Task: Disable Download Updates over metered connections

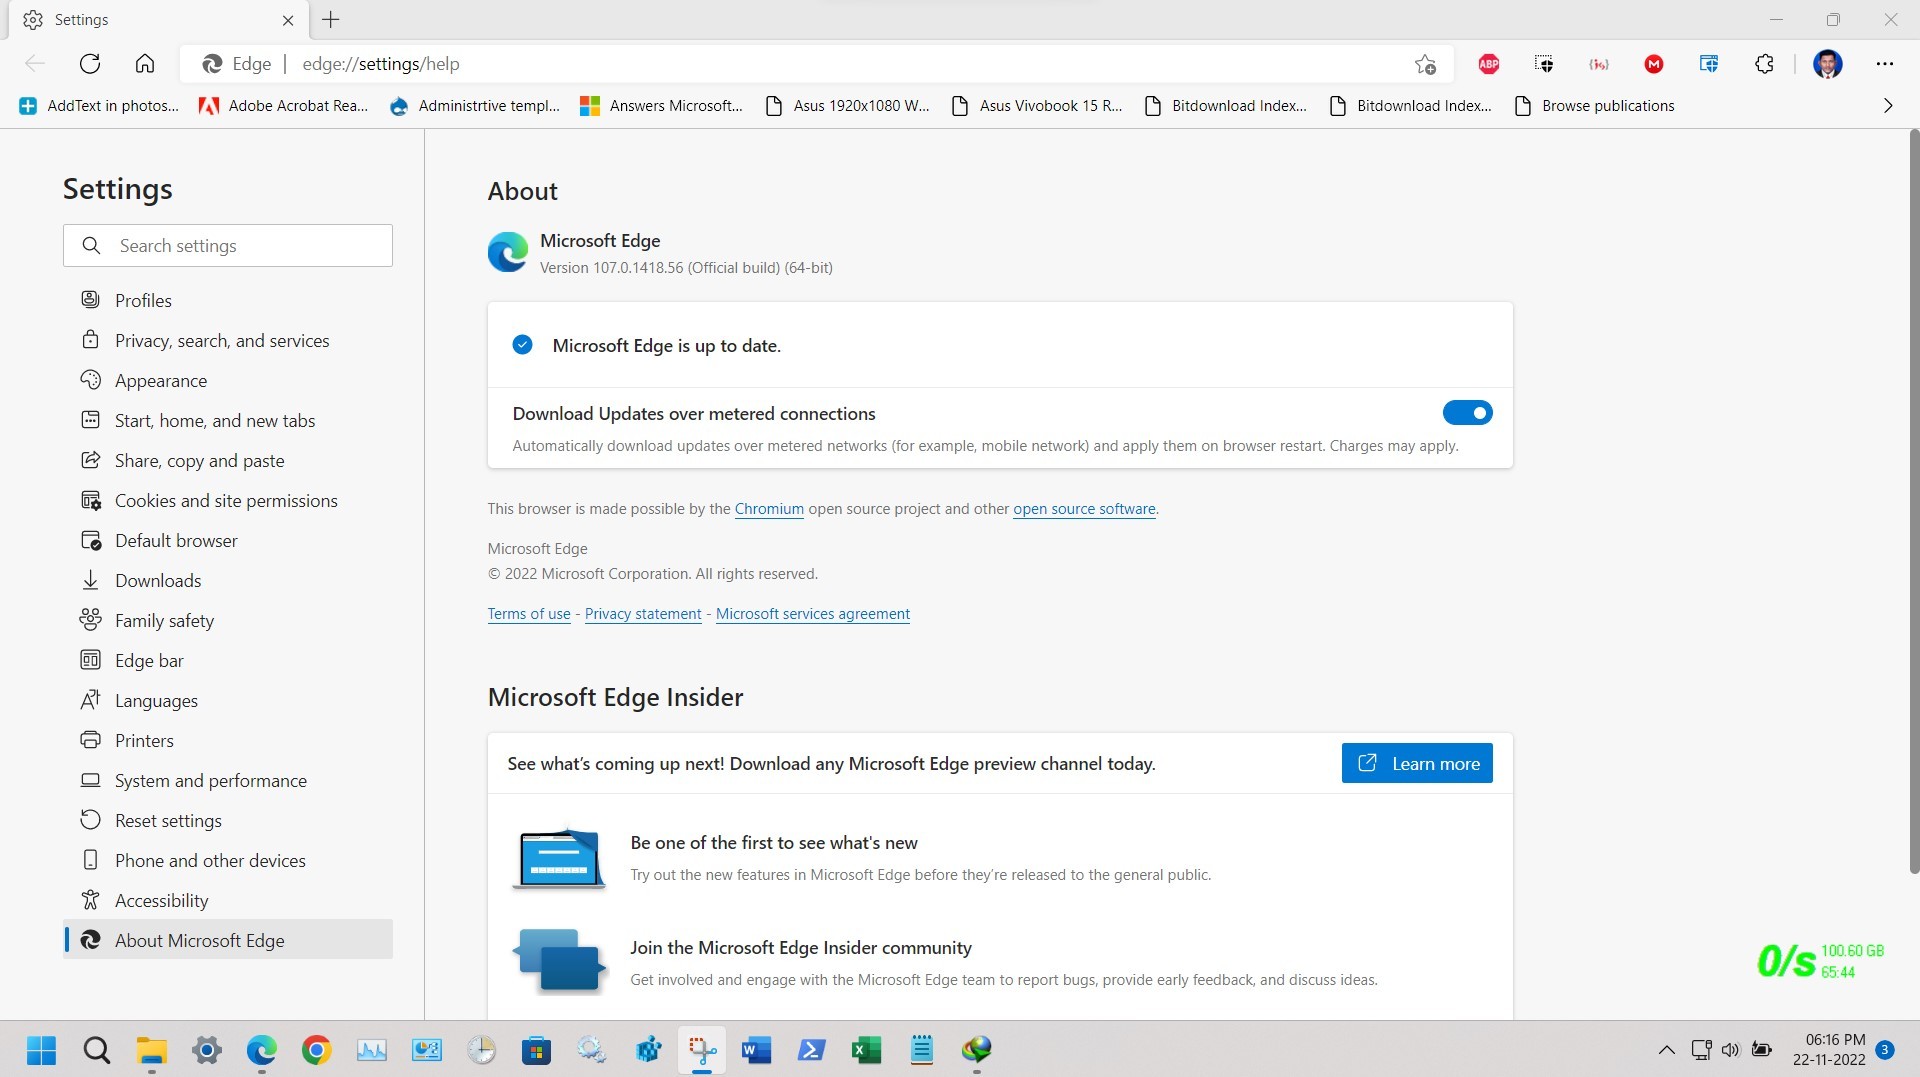Action: [x=1467, y=412]
